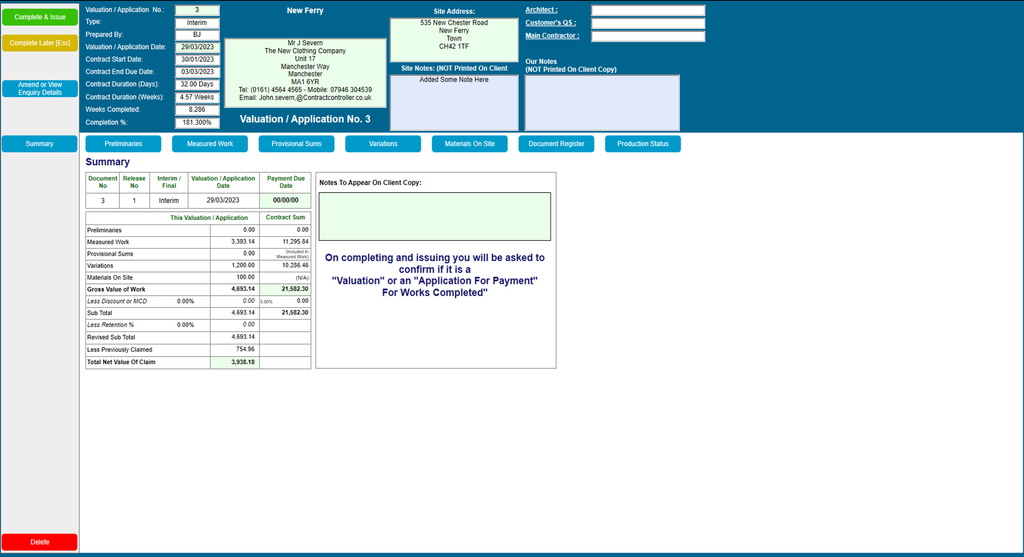Click the Architect link
The image size is (1024, 557).
point(541,10)
